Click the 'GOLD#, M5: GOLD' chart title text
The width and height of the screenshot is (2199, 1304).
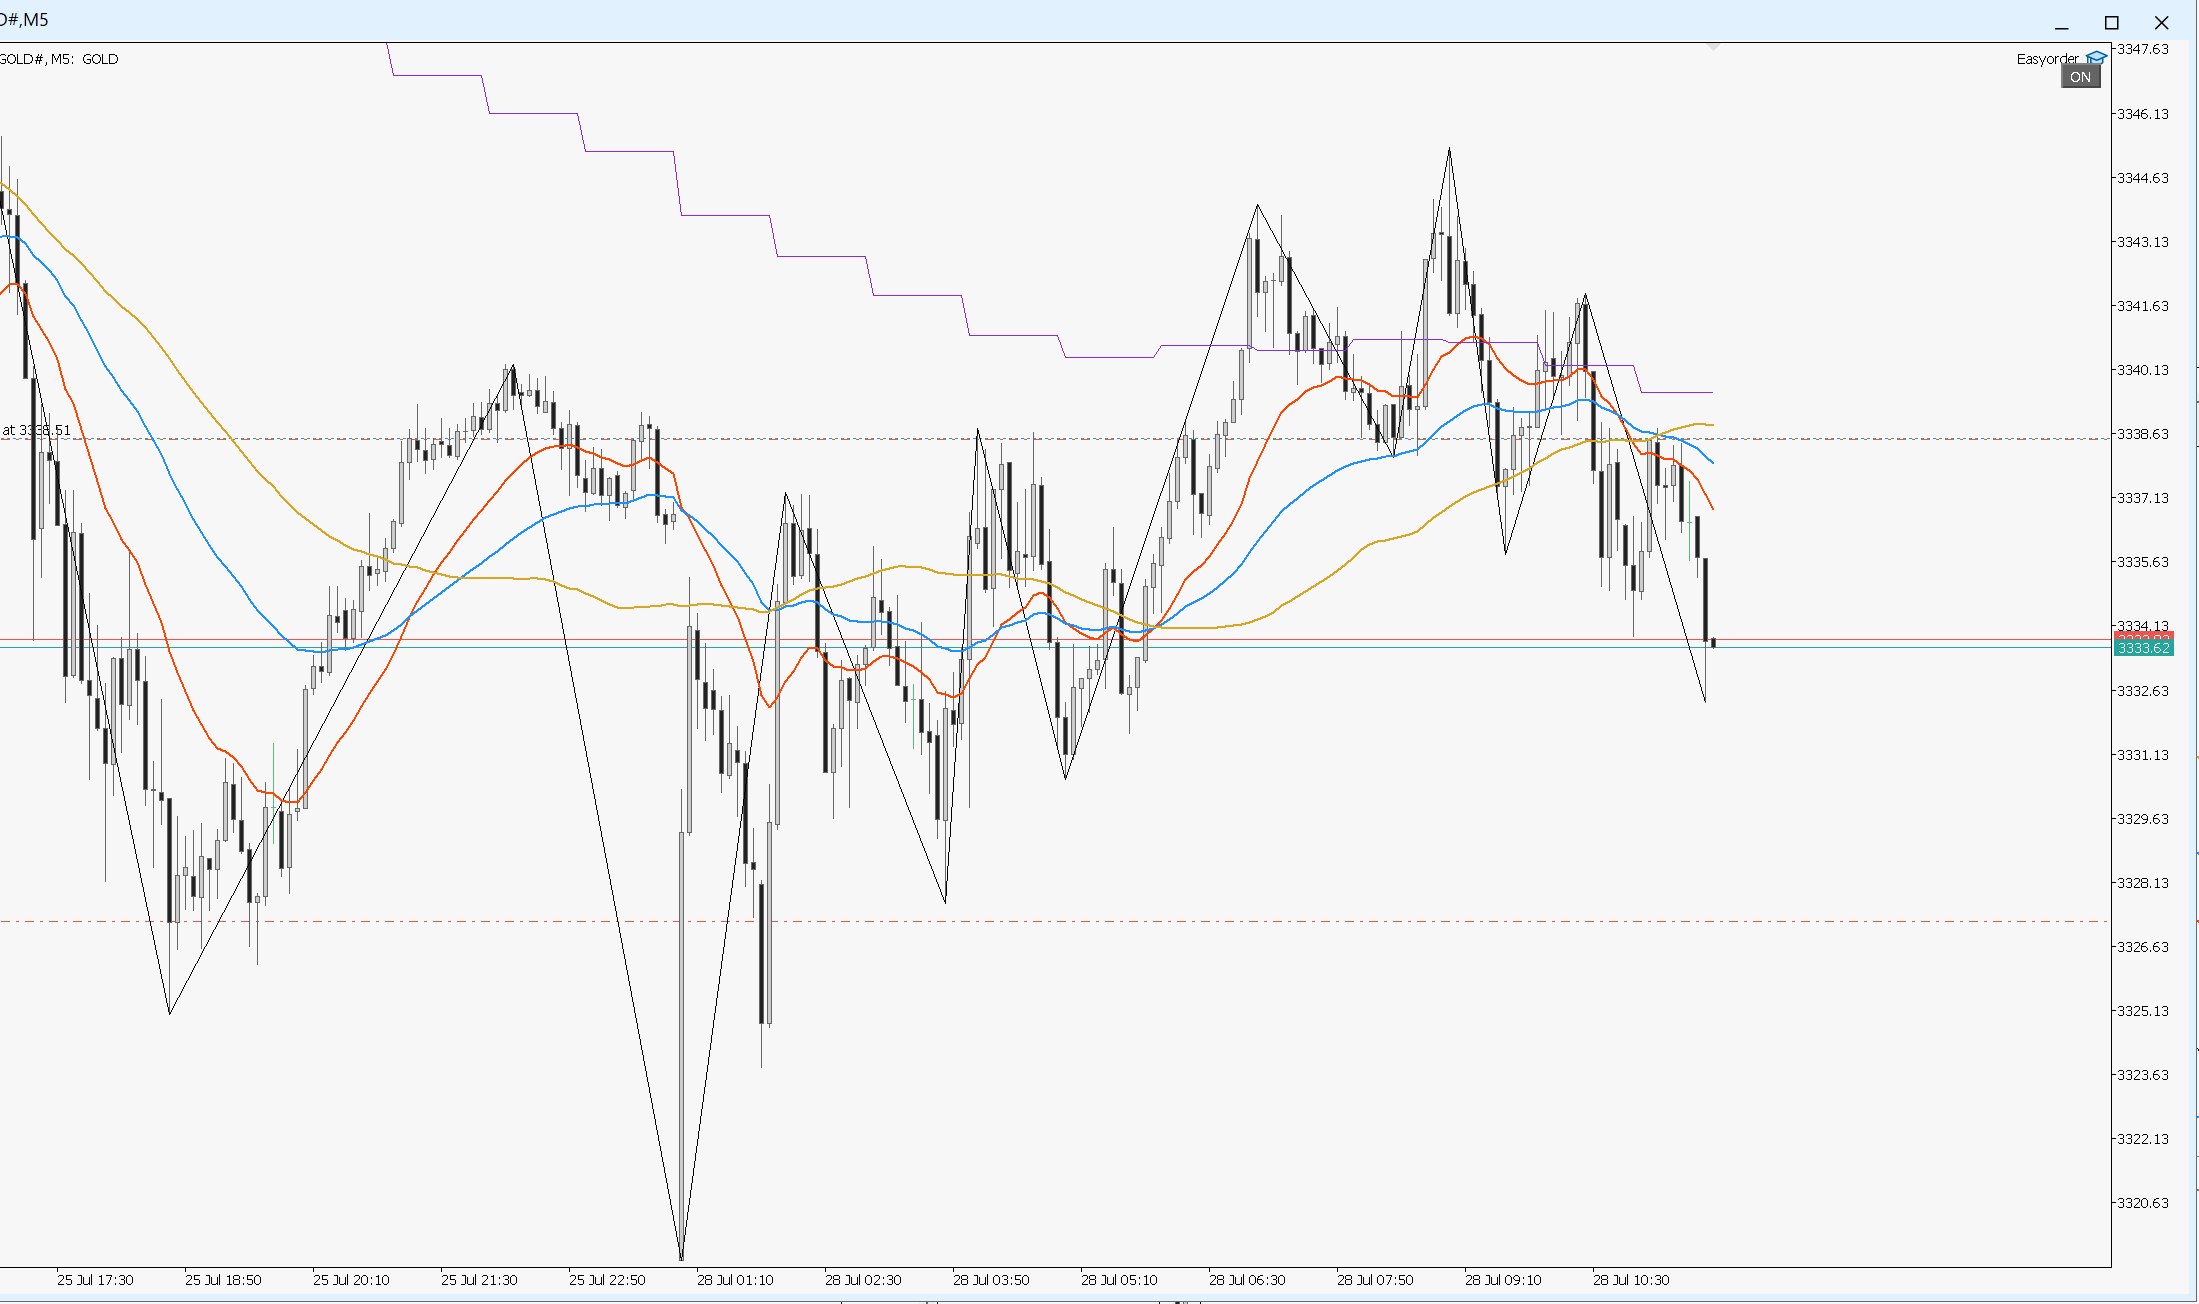[59, 59]
